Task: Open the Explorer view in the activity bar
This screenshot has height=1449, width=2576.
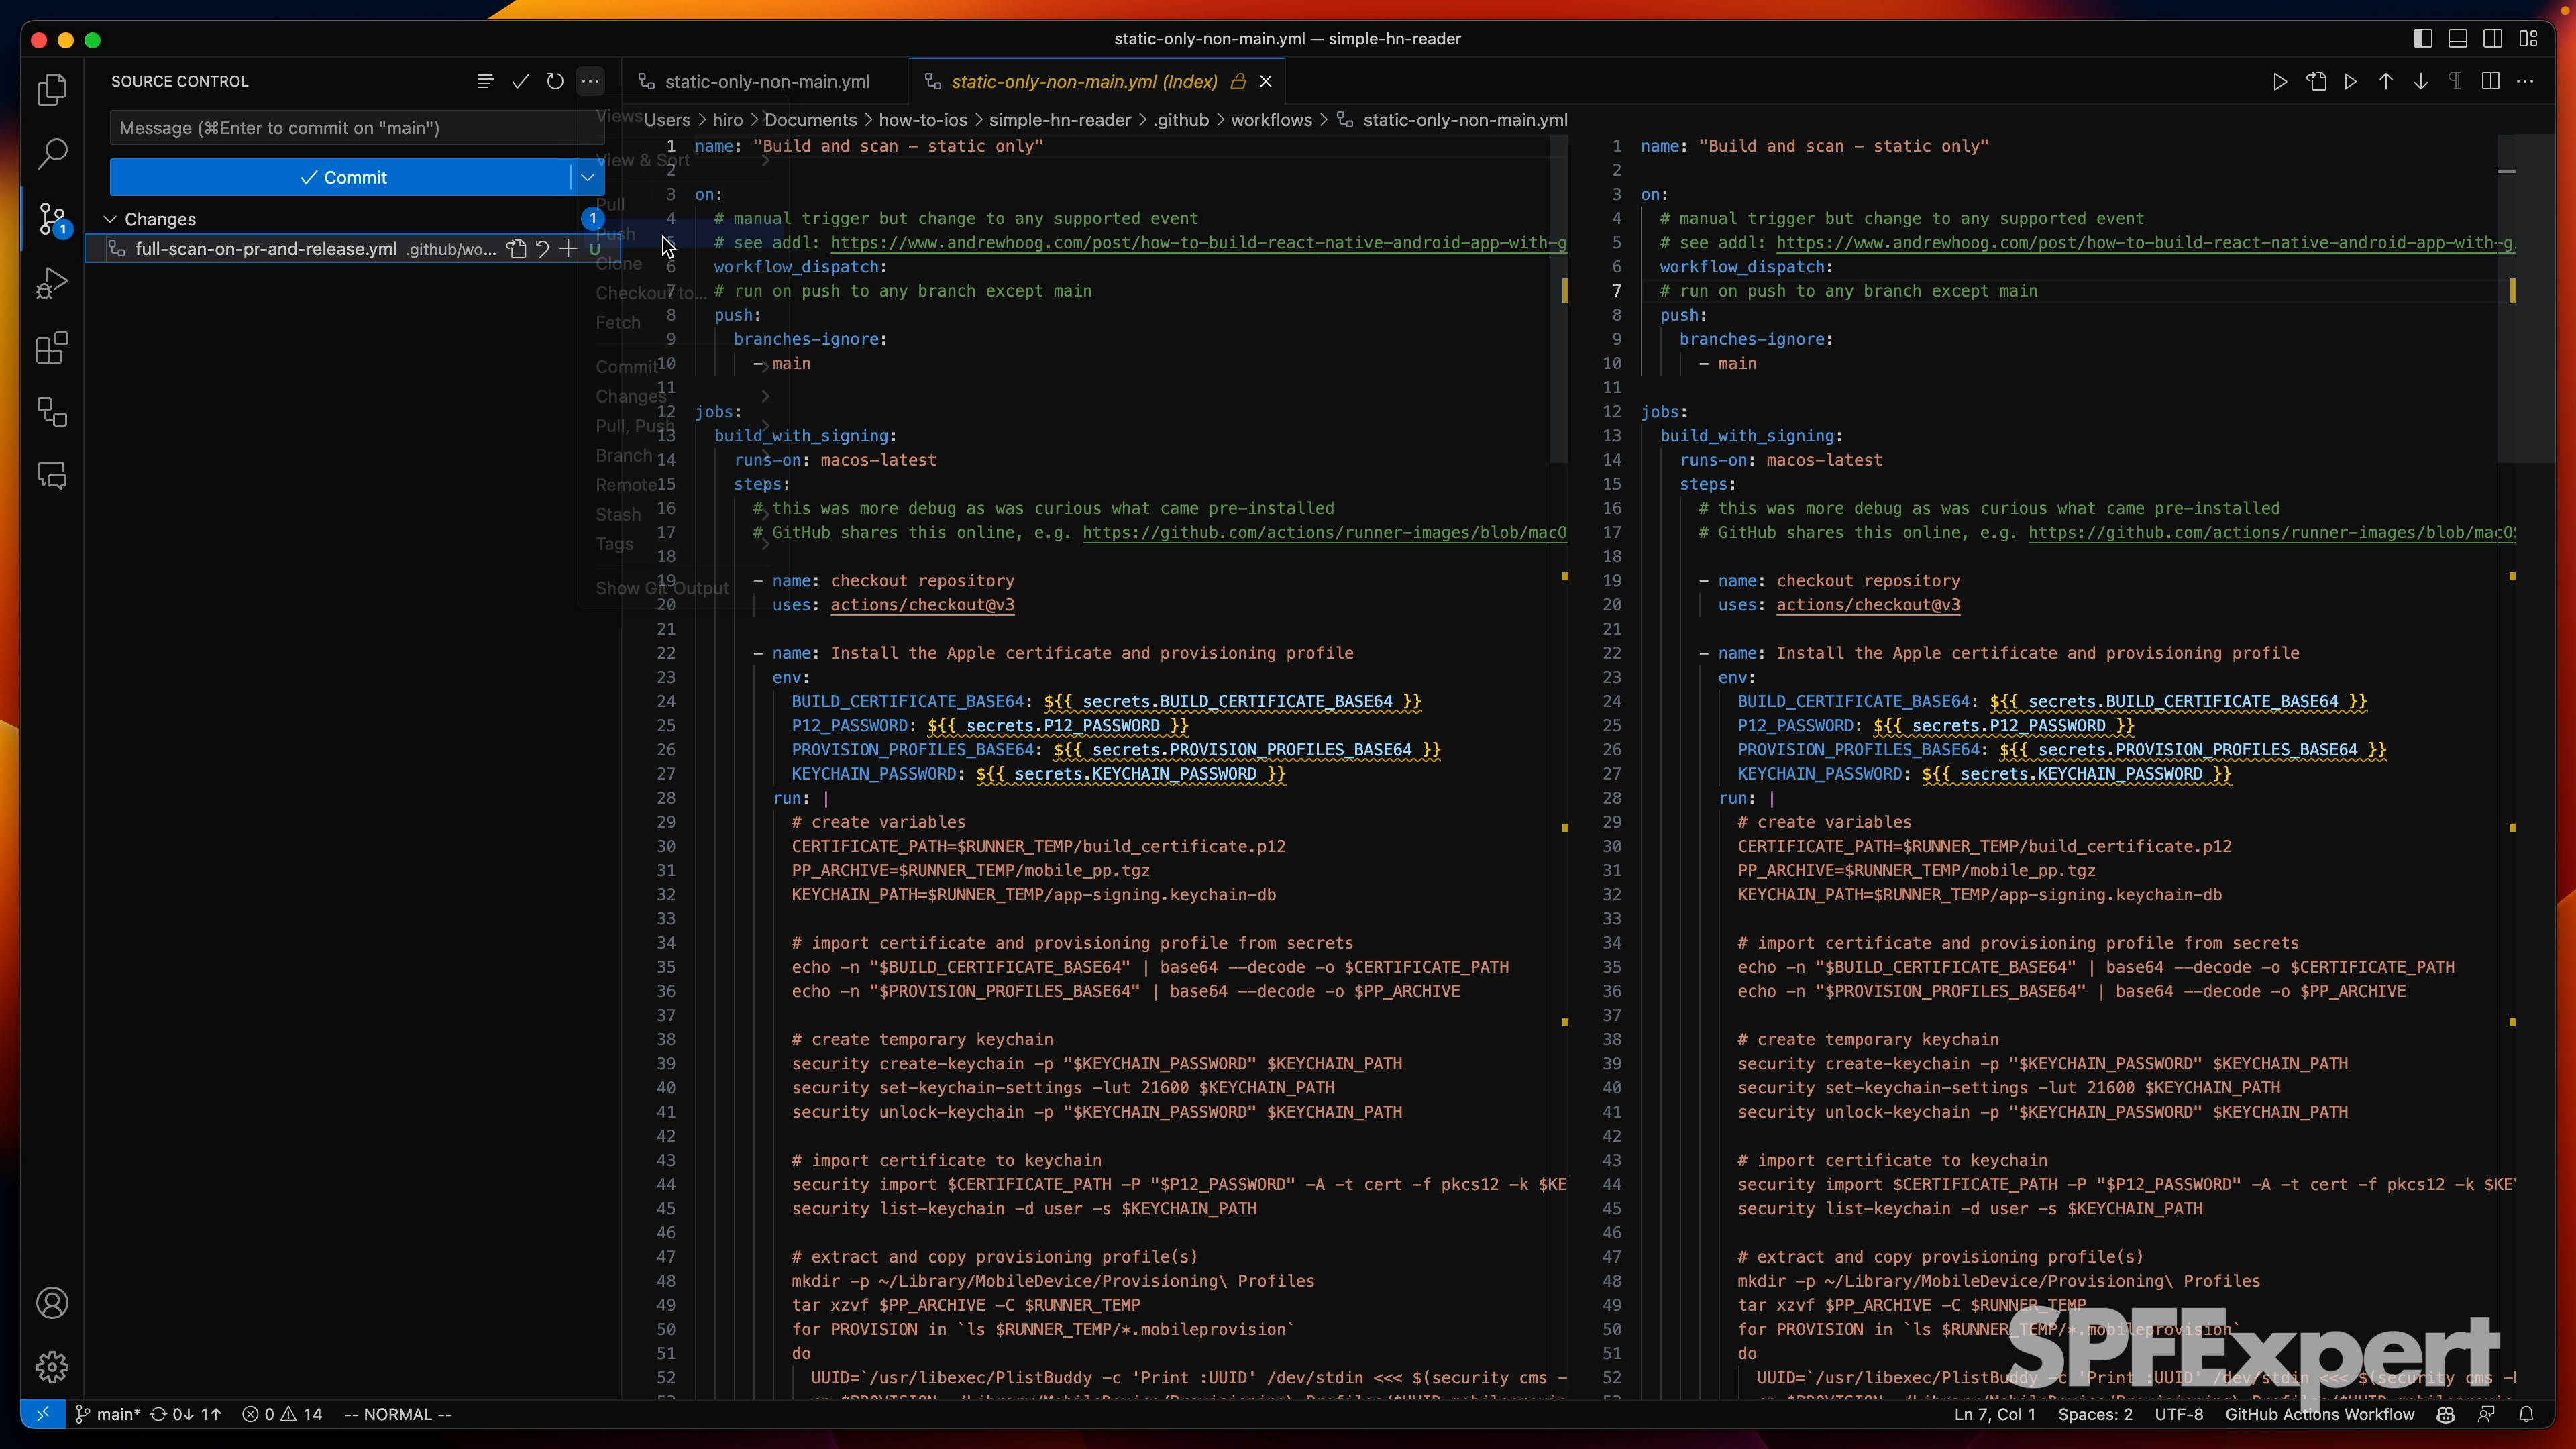Action: (x=52, y=90)
